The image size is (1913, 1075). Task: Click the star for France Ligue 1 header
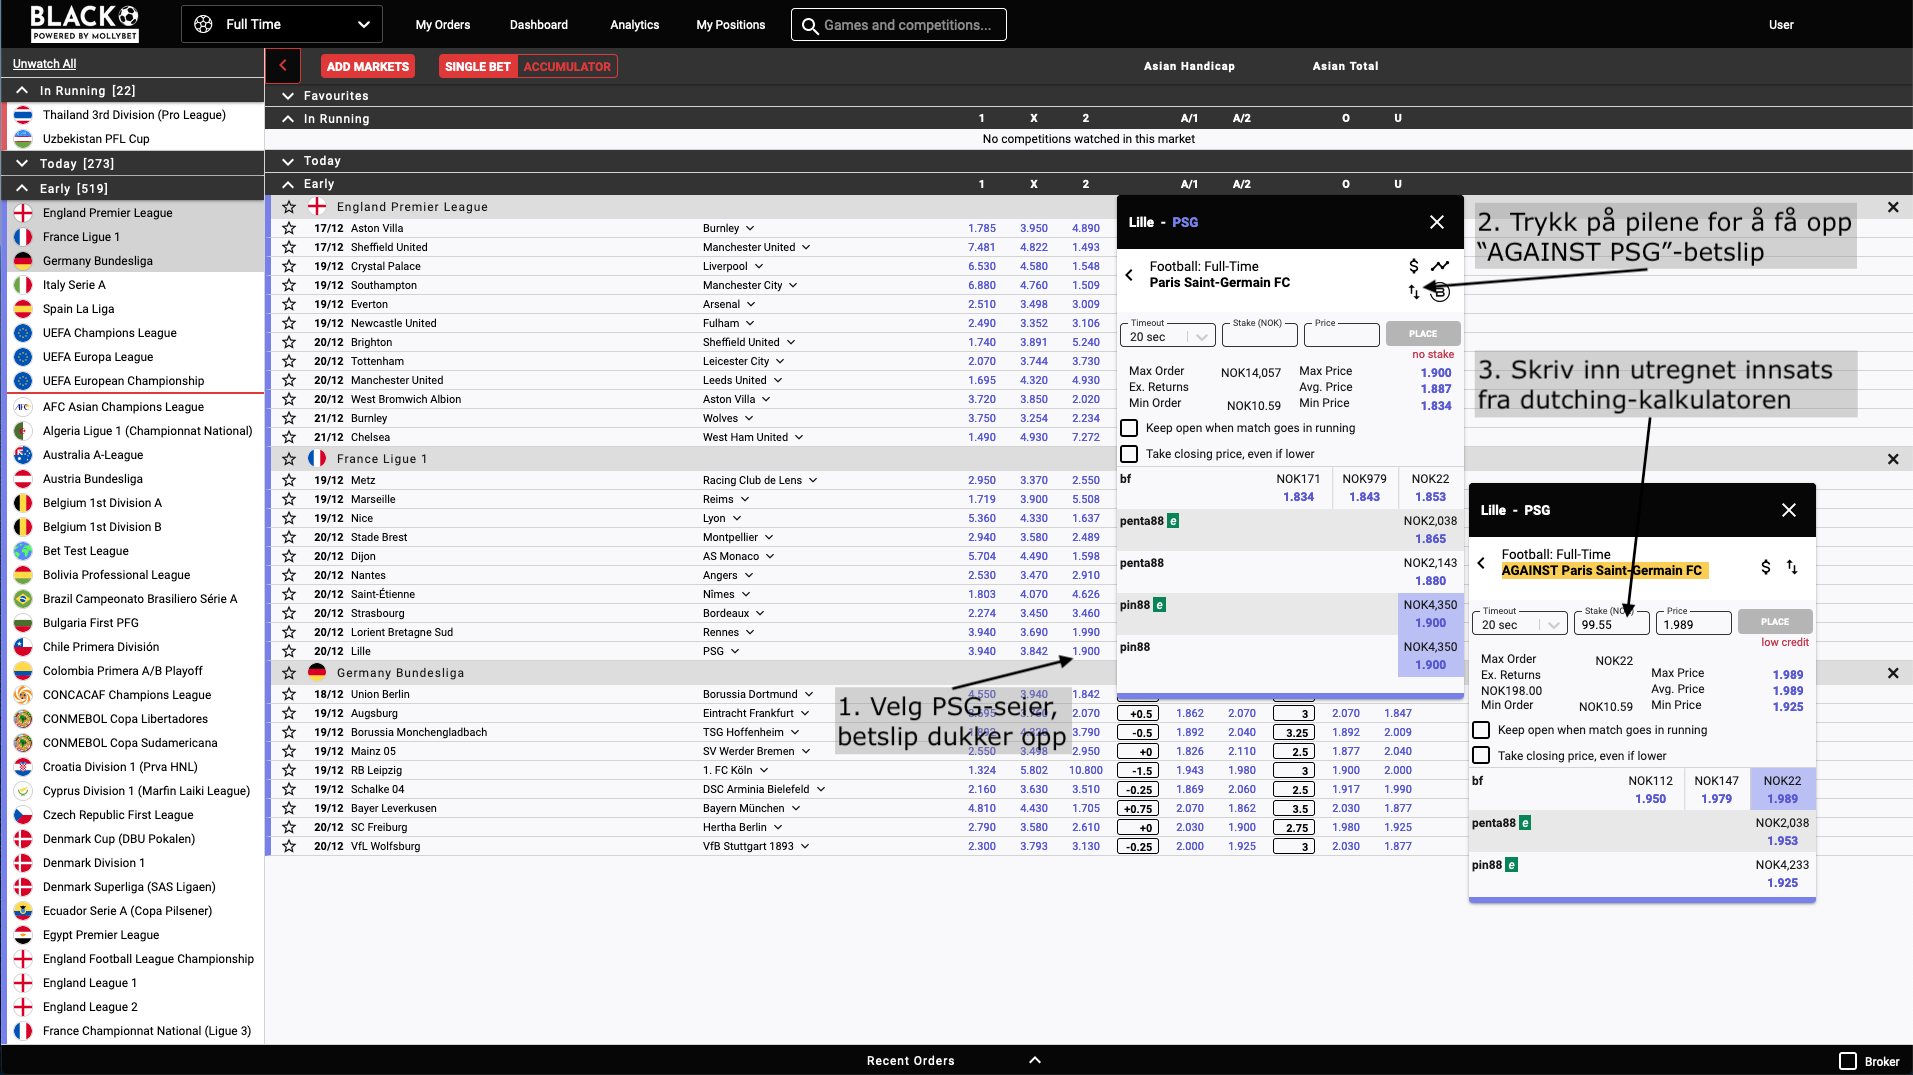[x=289, y=458]
